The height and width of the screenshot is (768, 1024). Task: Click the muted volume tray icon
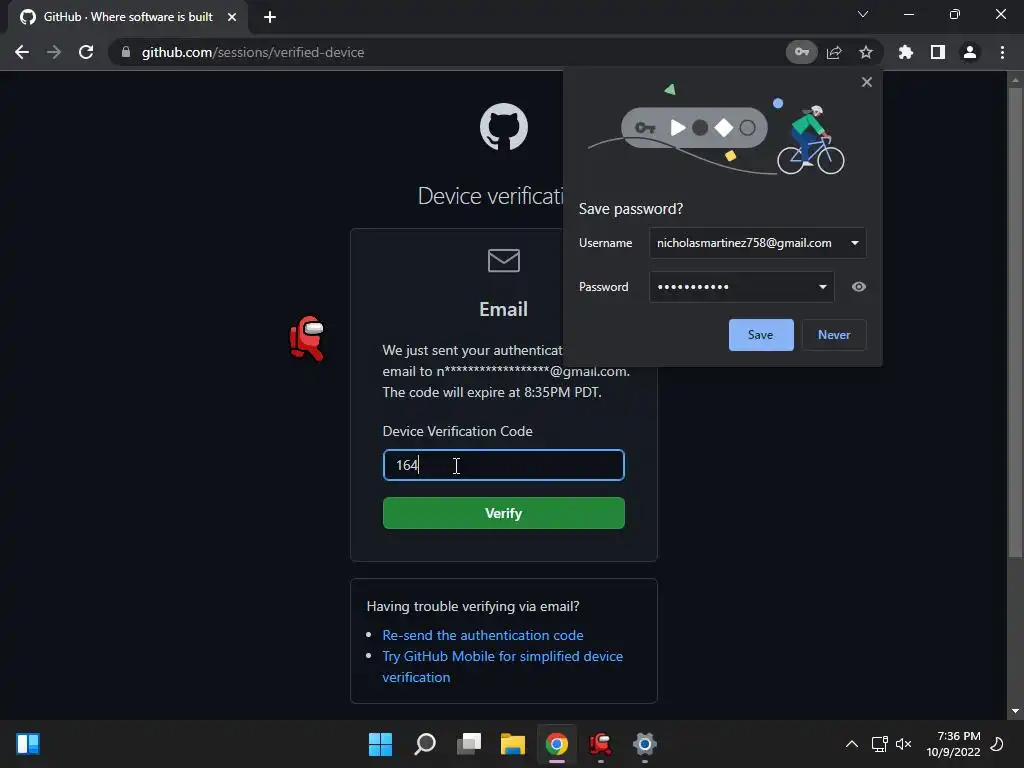[x=904, y=744]
